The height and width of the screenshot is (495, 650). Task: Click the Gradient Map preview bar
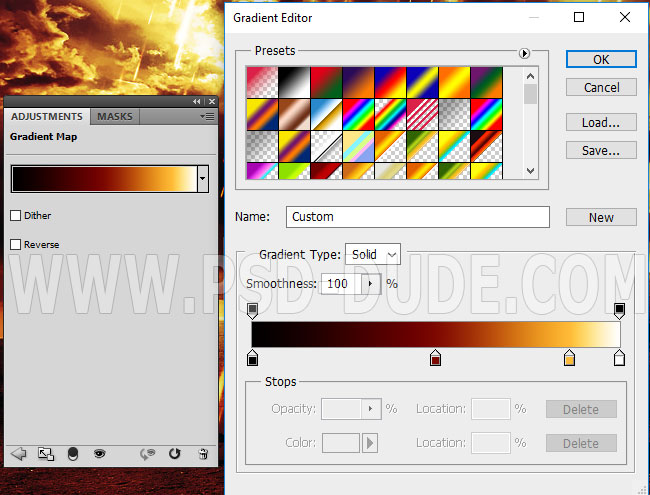click(x=104, y=179)
